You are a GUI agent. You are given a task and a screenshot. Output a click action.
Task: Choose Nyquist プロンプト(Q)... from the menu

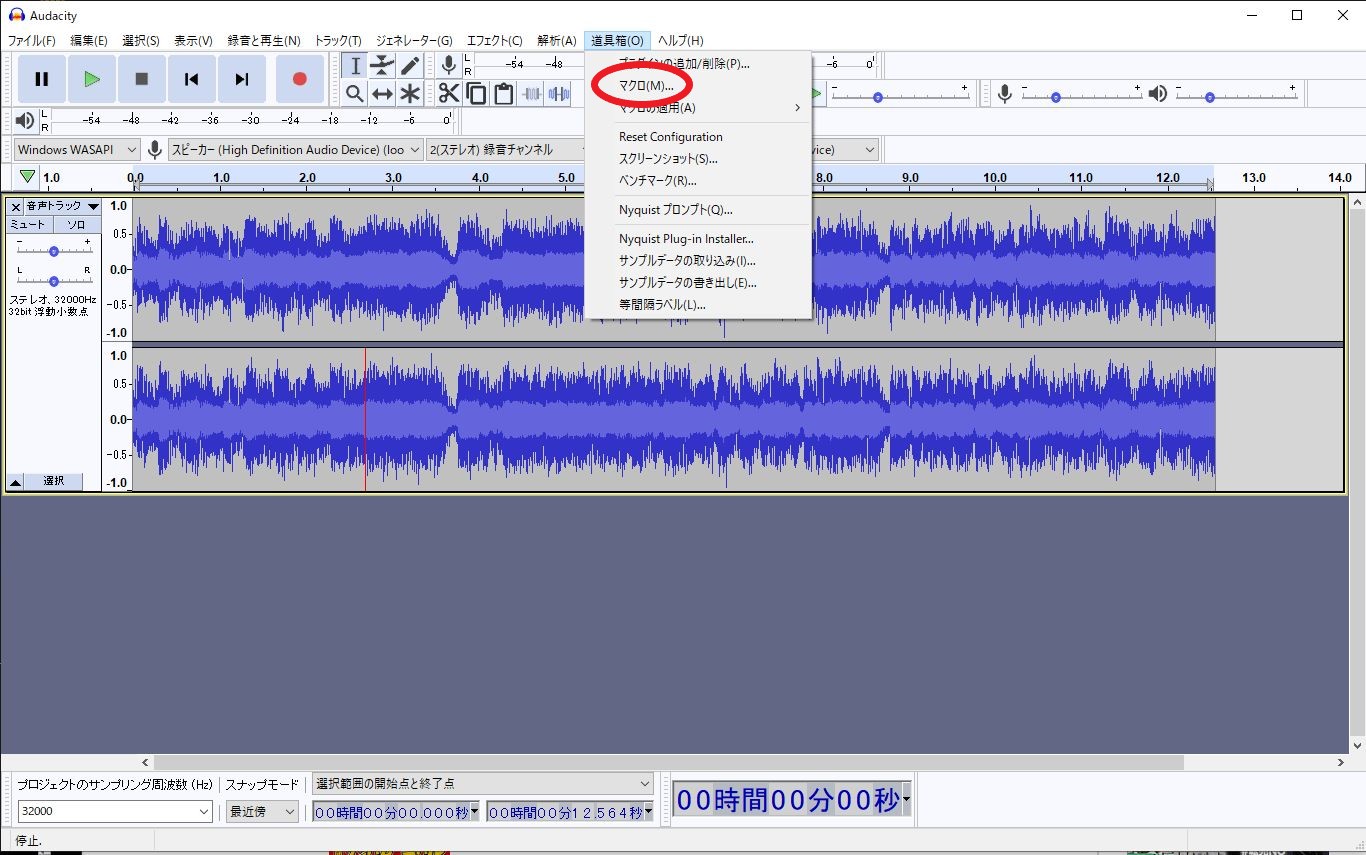[x=698, y=210]
